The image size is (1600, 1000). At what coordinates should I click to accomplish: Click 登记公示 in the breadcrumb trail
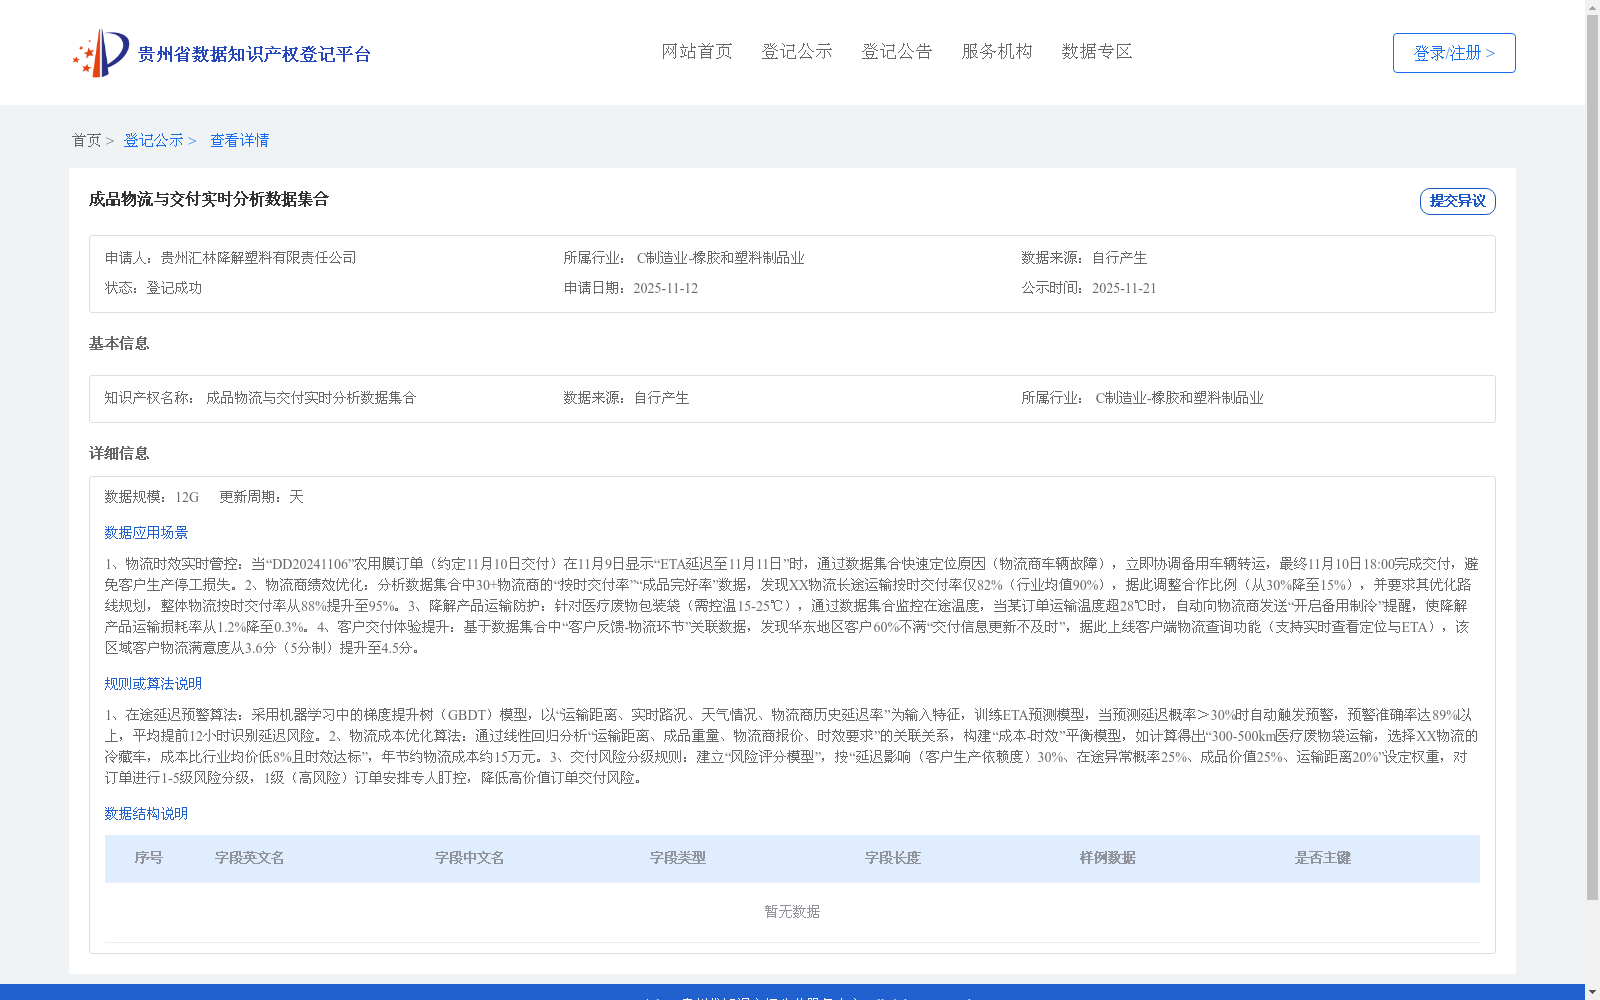coord(156,140)
